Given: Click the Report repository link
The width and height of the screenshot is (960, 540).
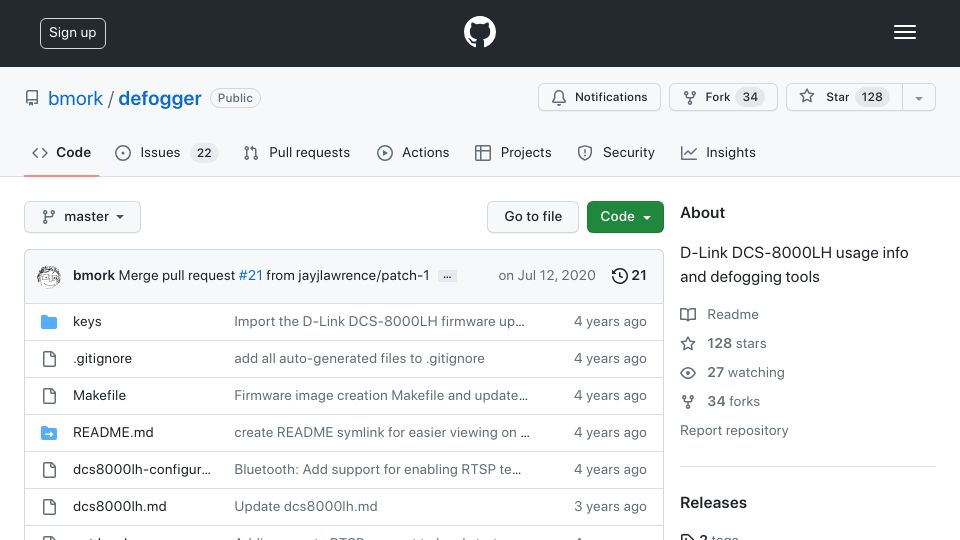Looking at the screenshot, I should point(734,430).
